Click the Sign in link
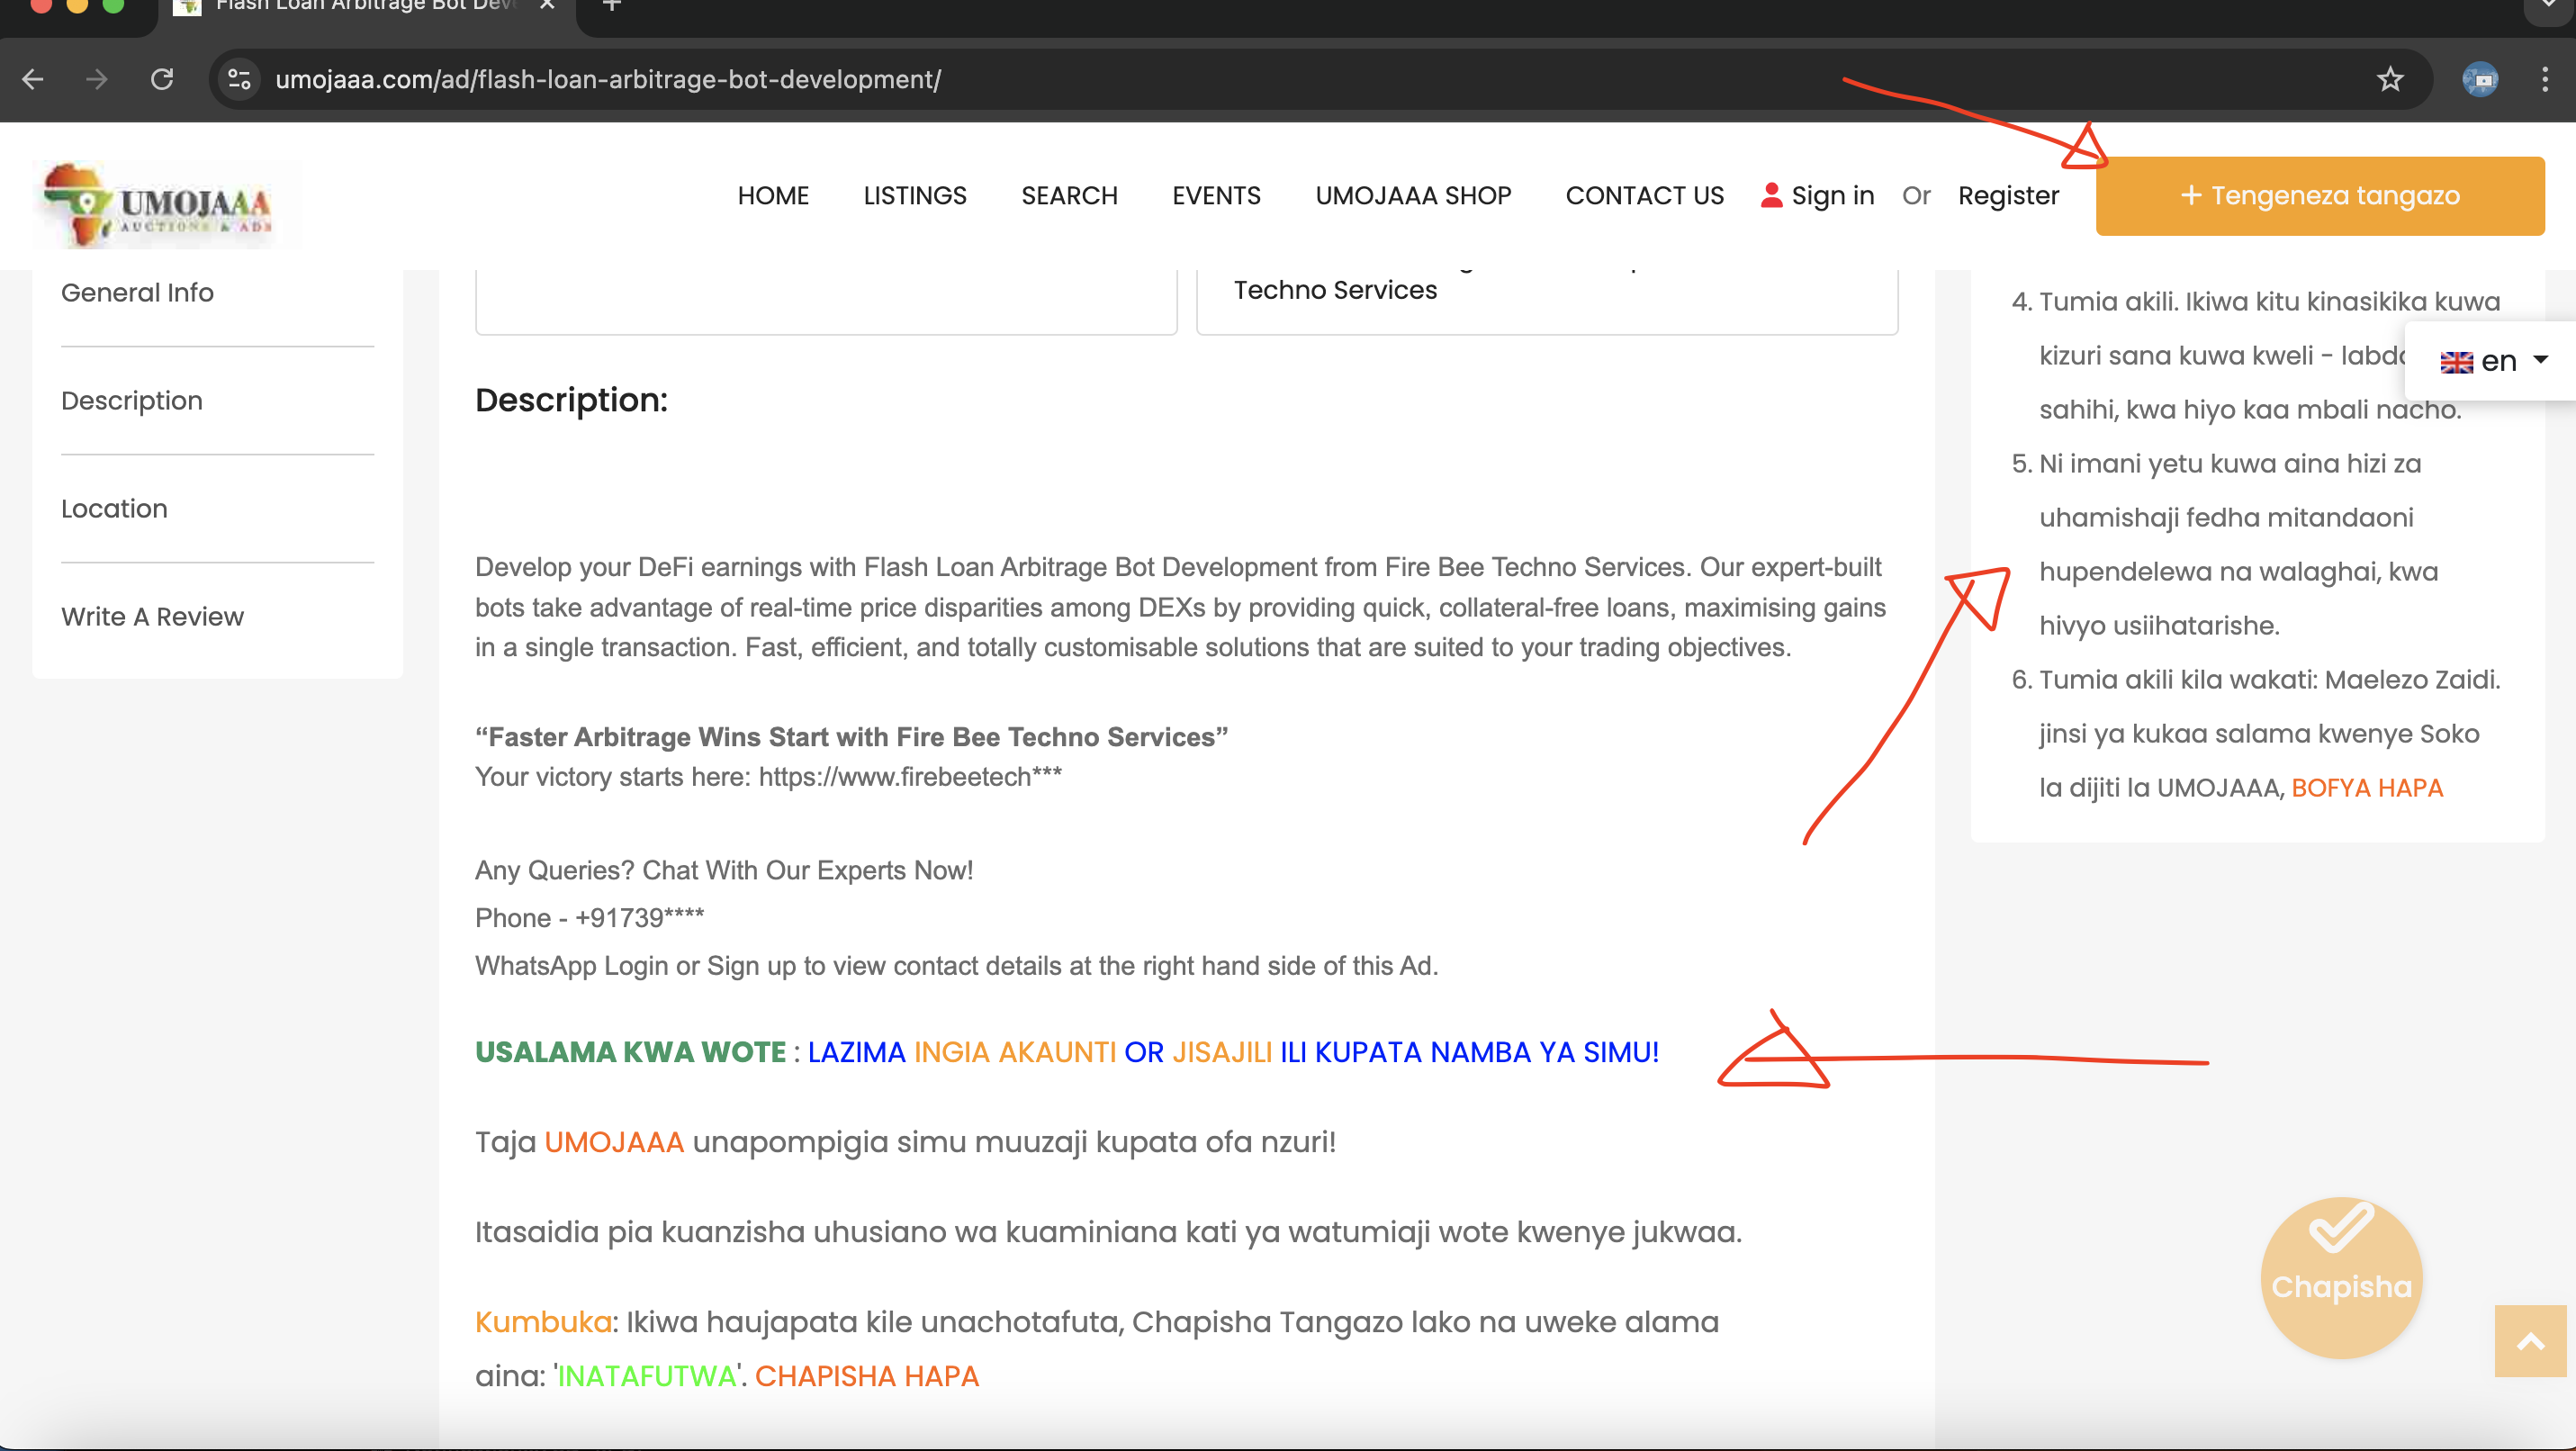Image resolution: width=2576 pixels, height=1451 pixels. 1832,196
